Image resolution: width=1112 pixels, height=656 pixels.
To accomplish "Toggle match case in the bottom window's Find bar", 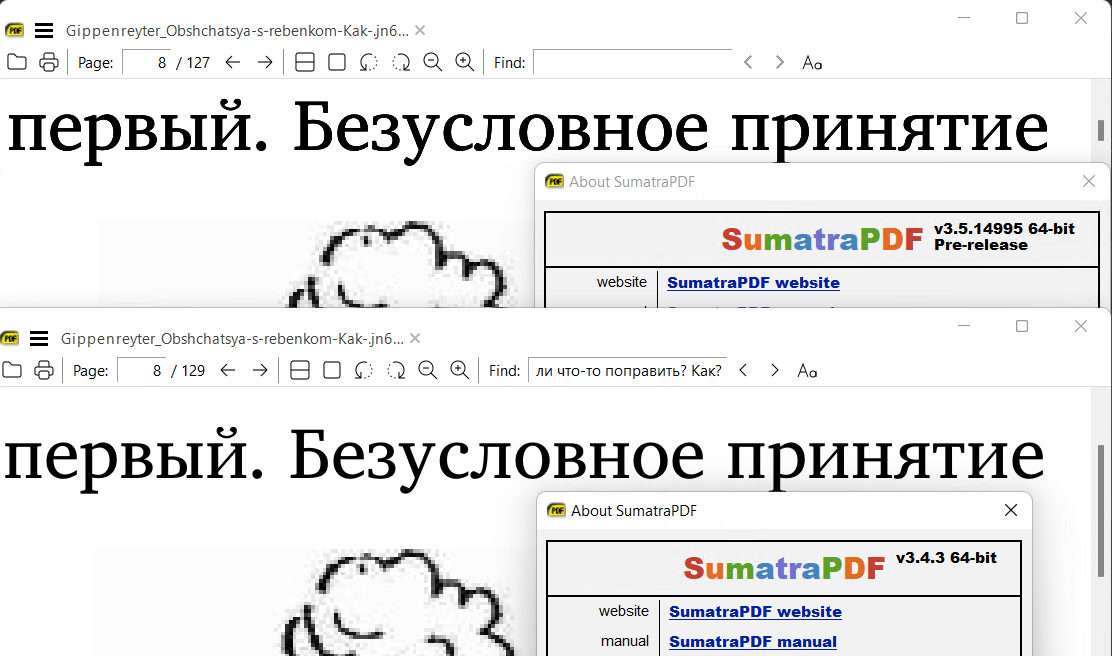I will 807,370.
